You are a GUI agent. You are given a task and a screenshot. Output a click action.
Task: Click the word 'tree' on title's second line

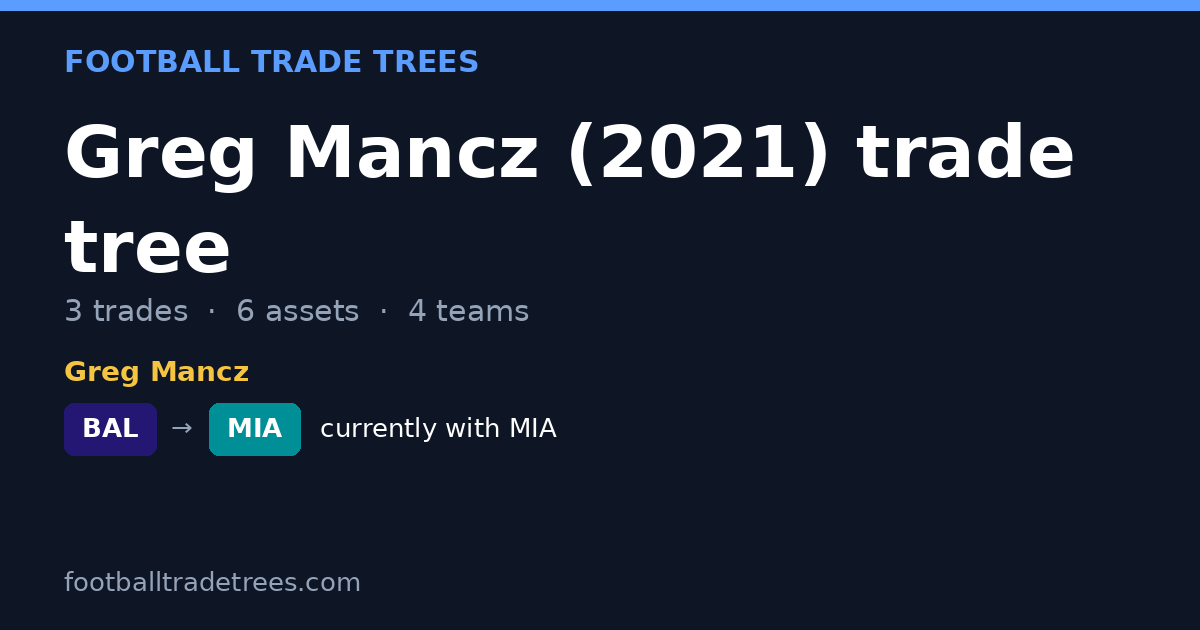click(147, 250)
